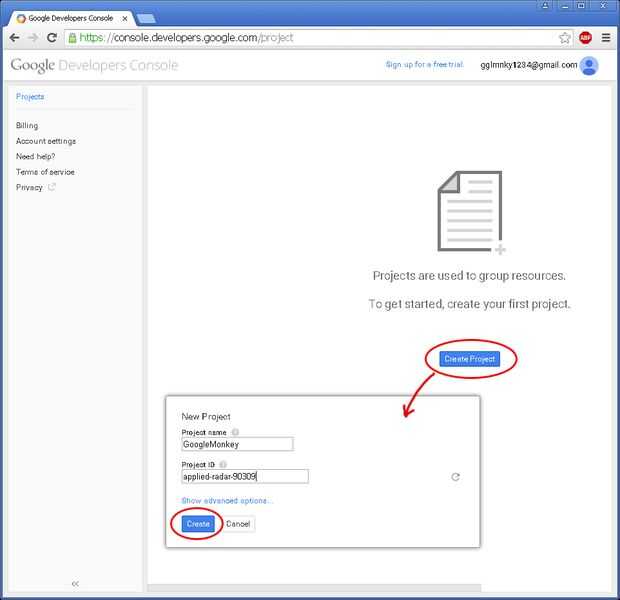Go back using the browser back arrow

(15, 38)
